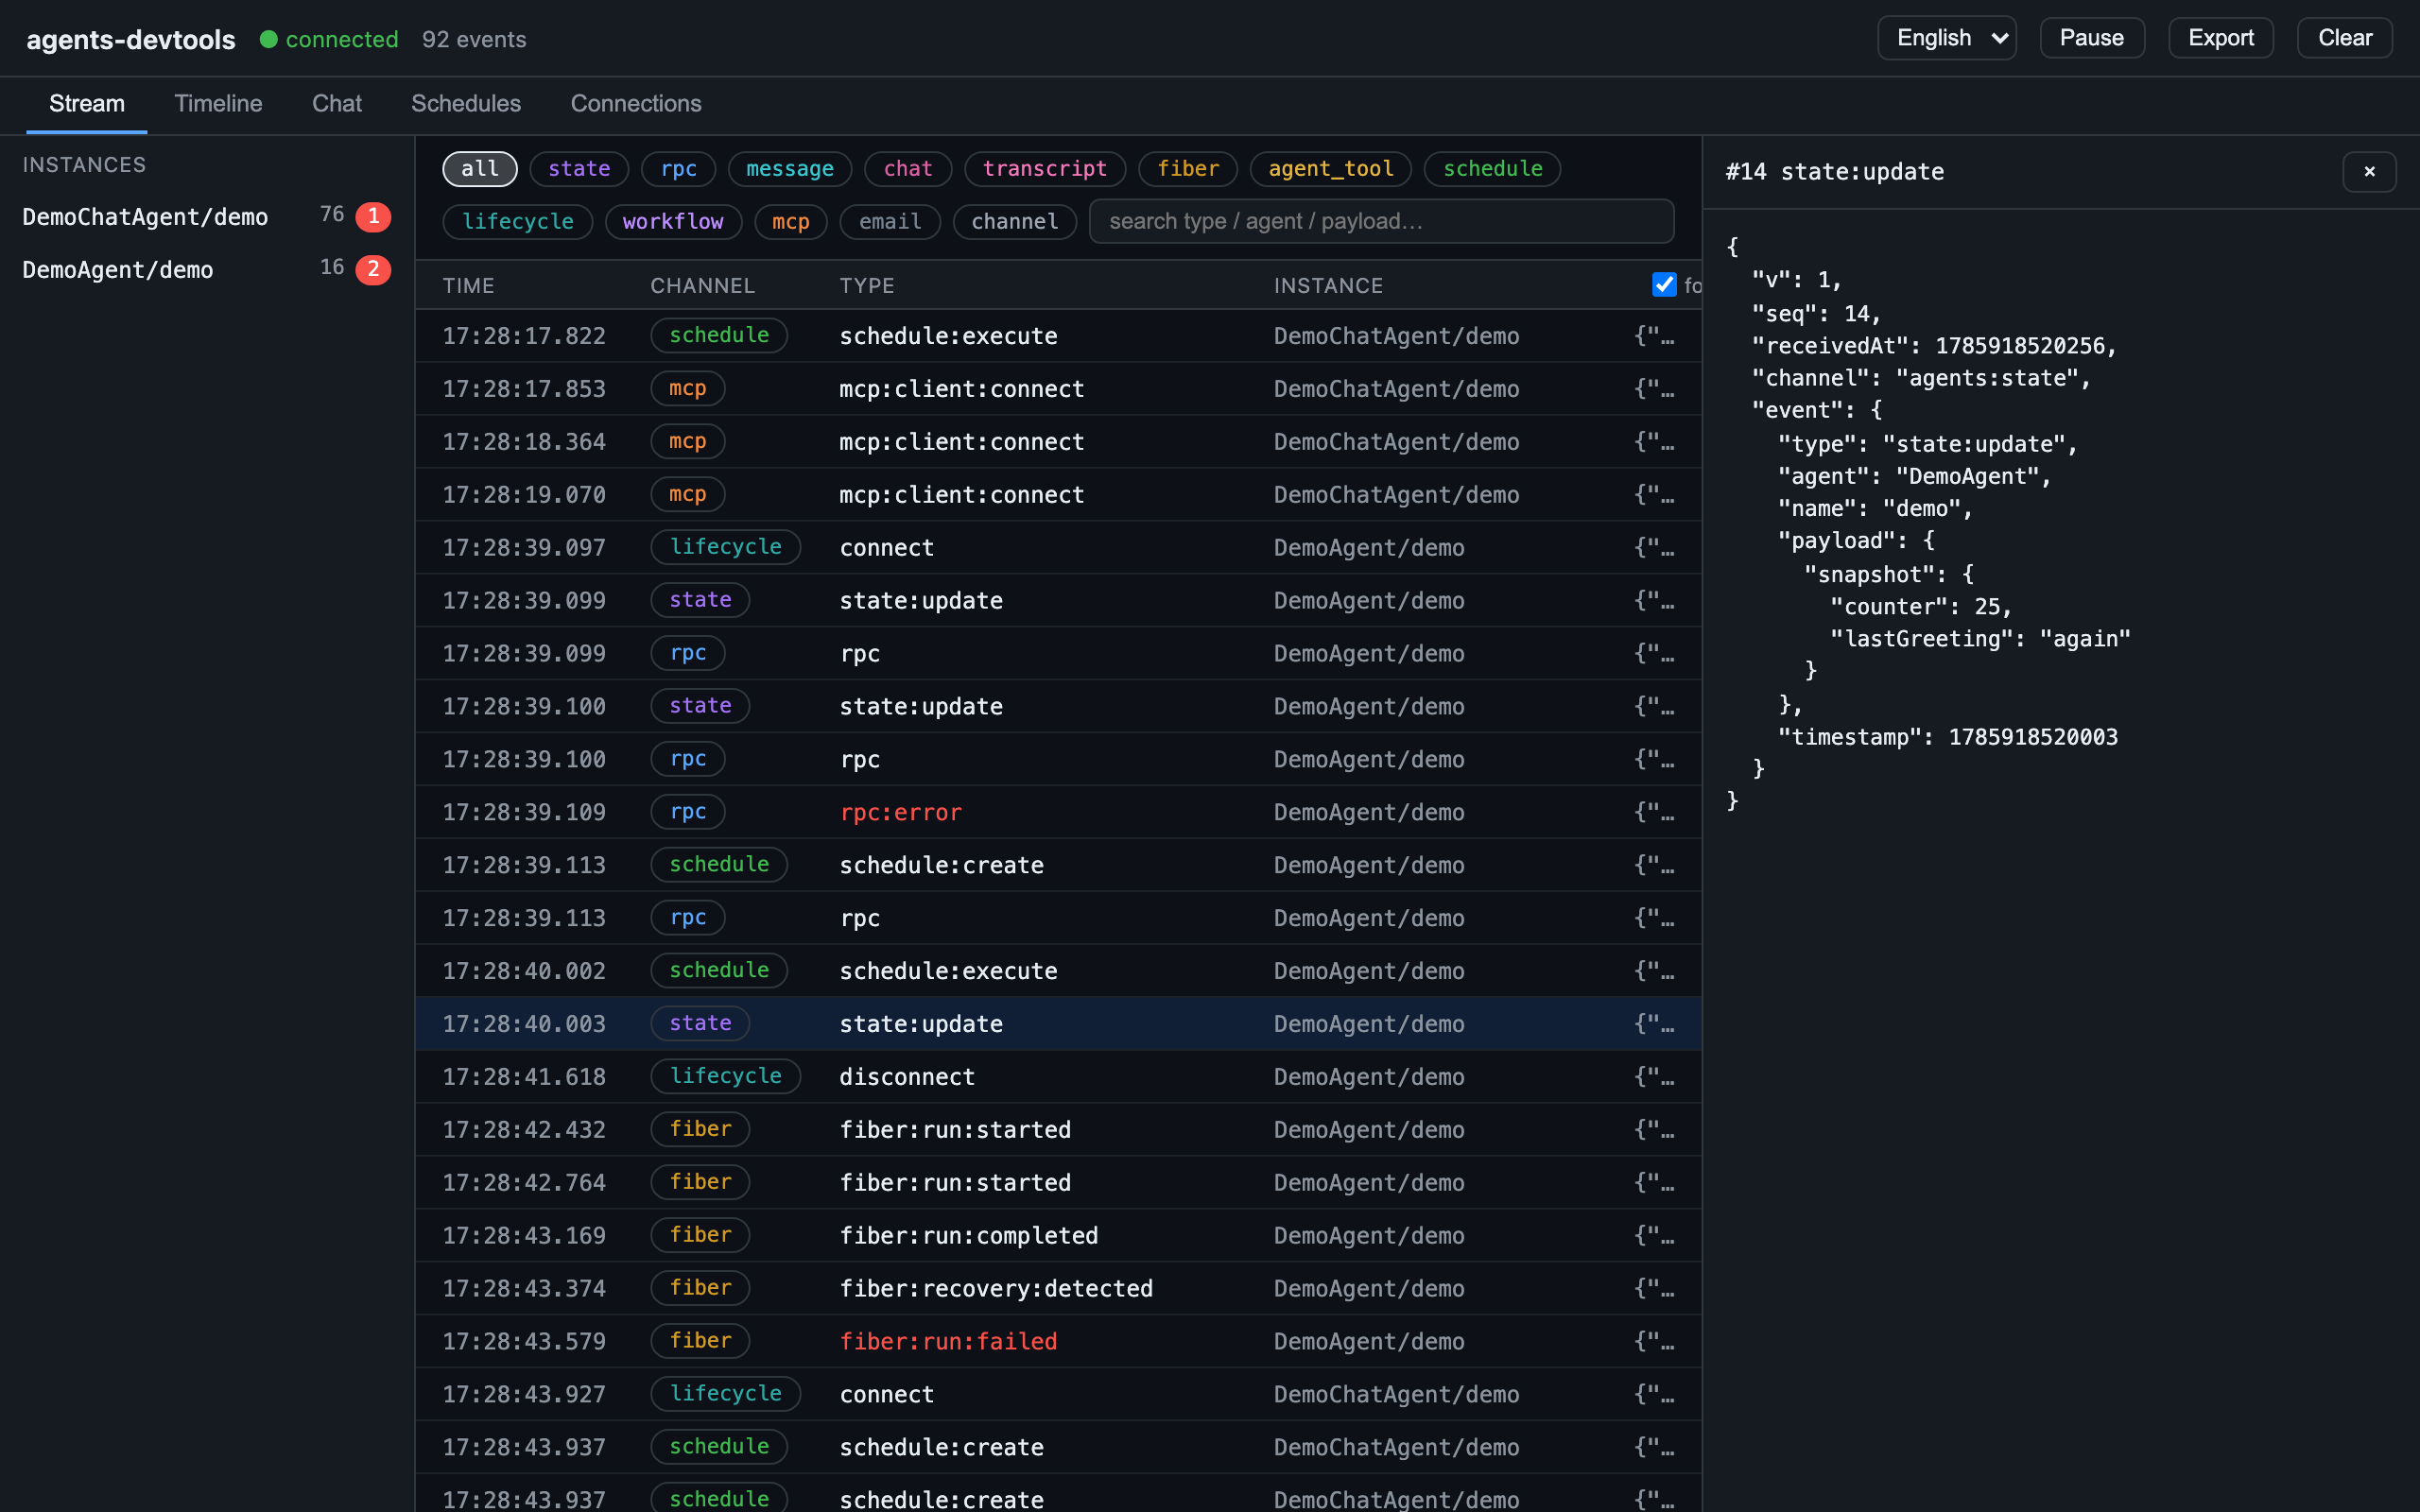Filter events by schedule chip in filter bar
The width and height of the screenshot is (2420, 1512).
pyautogui.click(x=1492, y=169)
